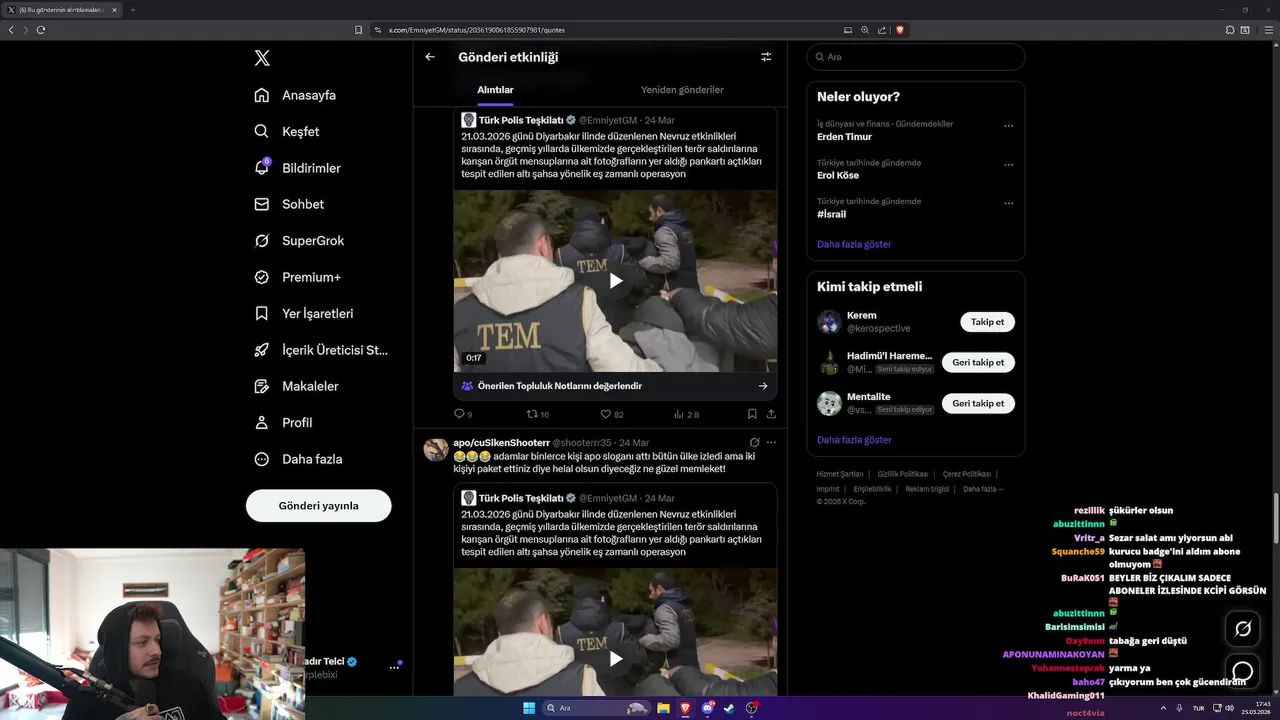Play the second TEM police video
This screenshot has height=720, width=1280.
click(x=616, y=658)
